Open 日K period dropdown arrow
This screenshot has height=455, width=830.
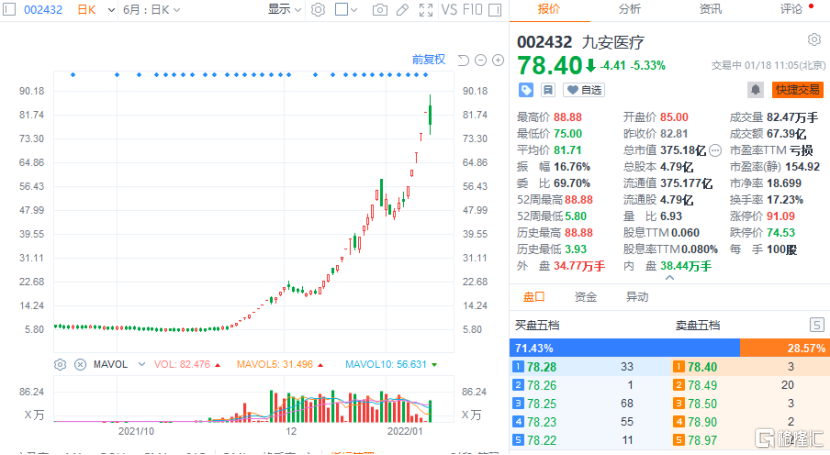[x=111, y=10]
